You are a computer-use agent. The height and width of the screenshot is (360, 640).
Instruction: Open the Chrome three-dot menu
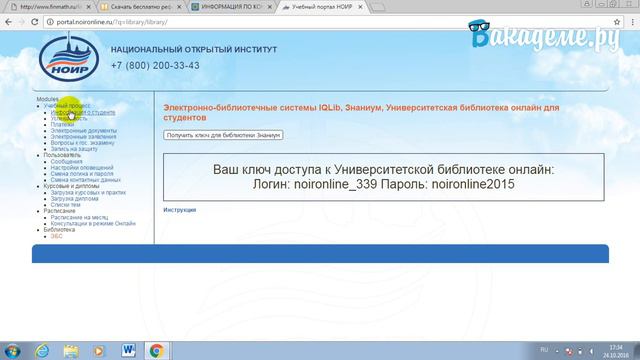(632, 22)
